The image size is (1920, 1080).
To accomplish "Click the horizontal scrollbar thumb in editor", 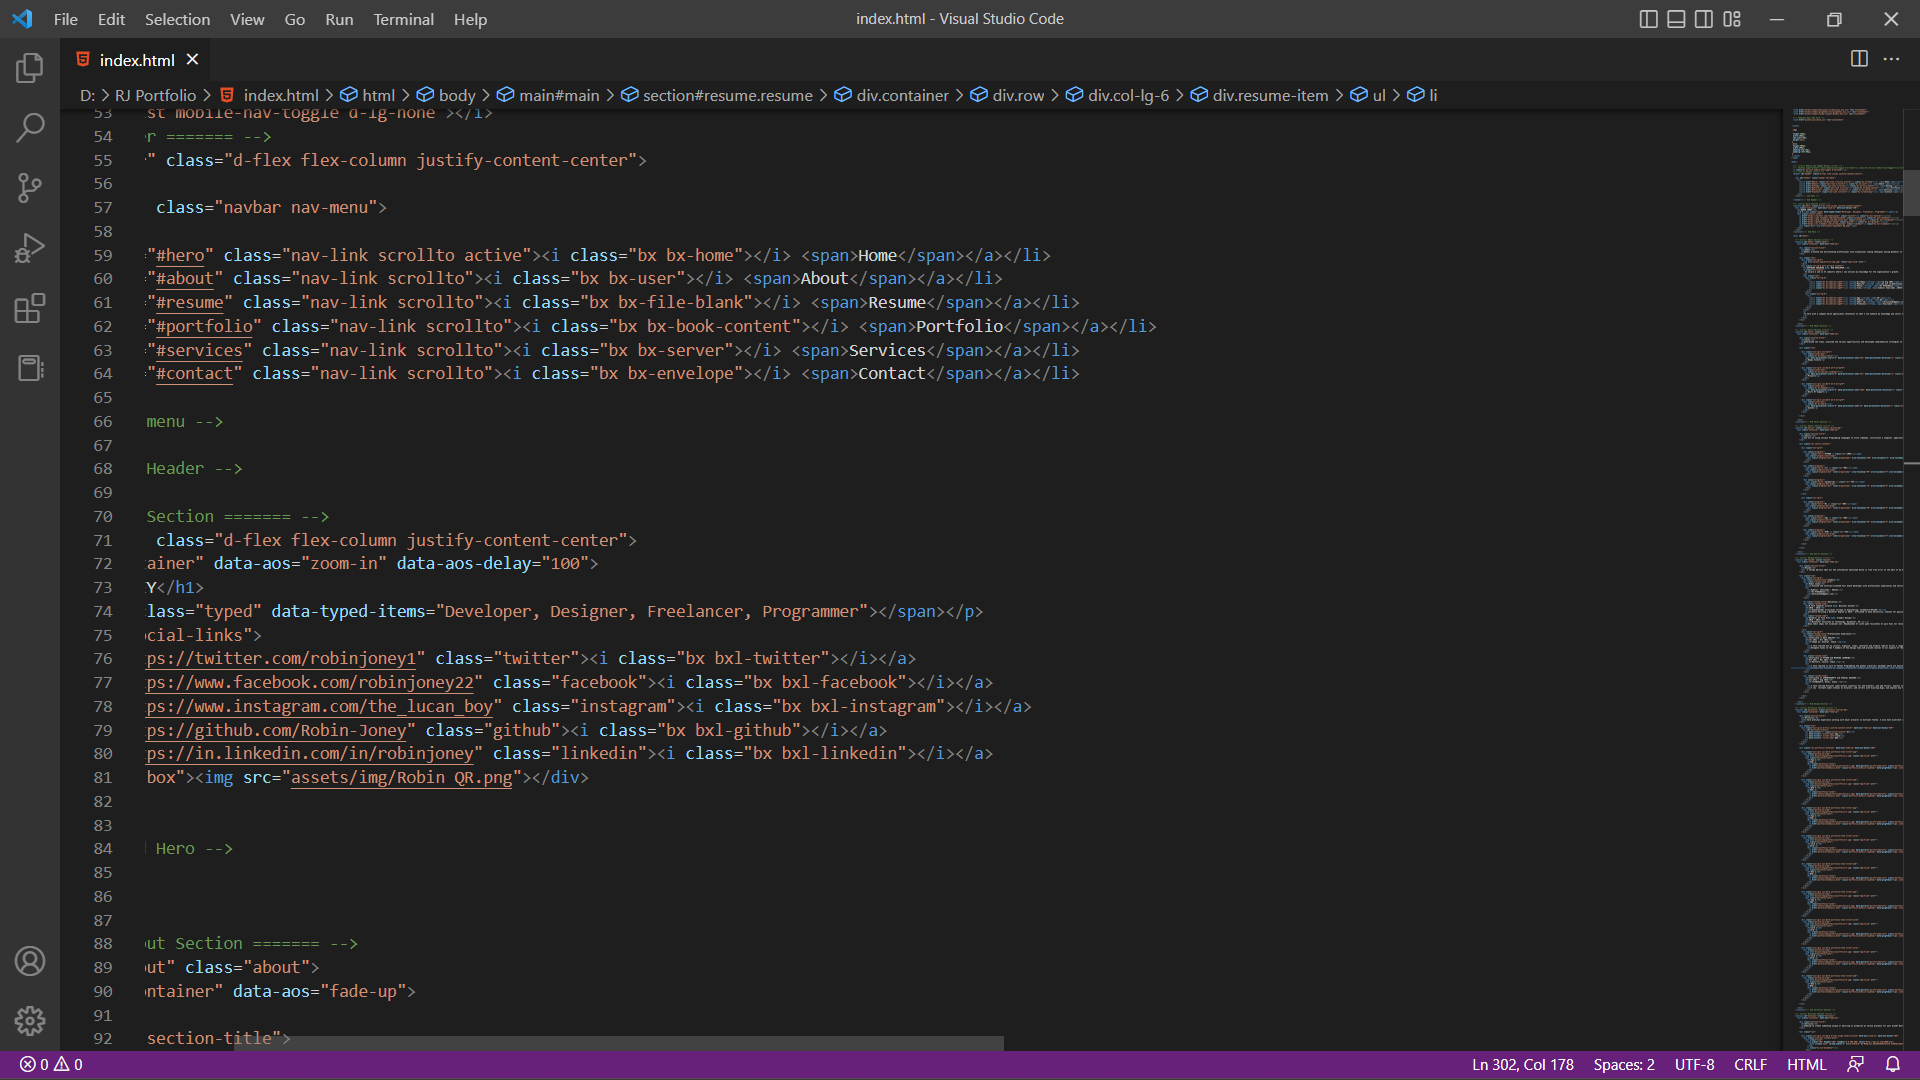I will (x=620, y=1042).
